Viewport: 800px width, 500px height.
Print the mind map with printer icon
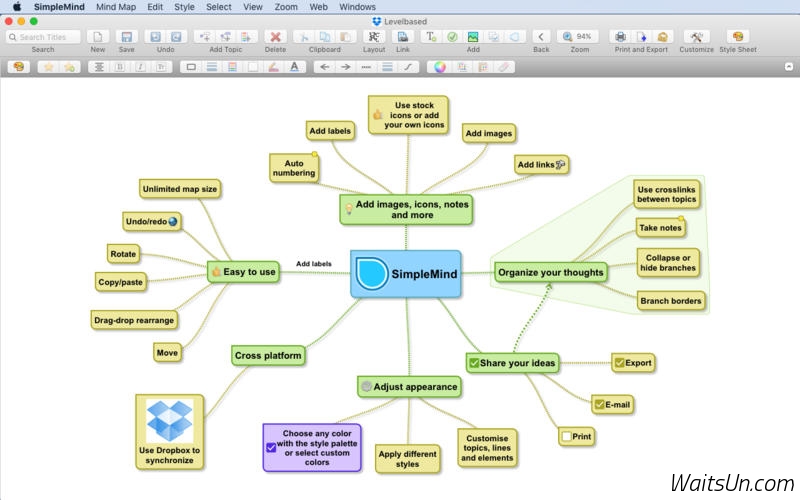click(620, 37)
